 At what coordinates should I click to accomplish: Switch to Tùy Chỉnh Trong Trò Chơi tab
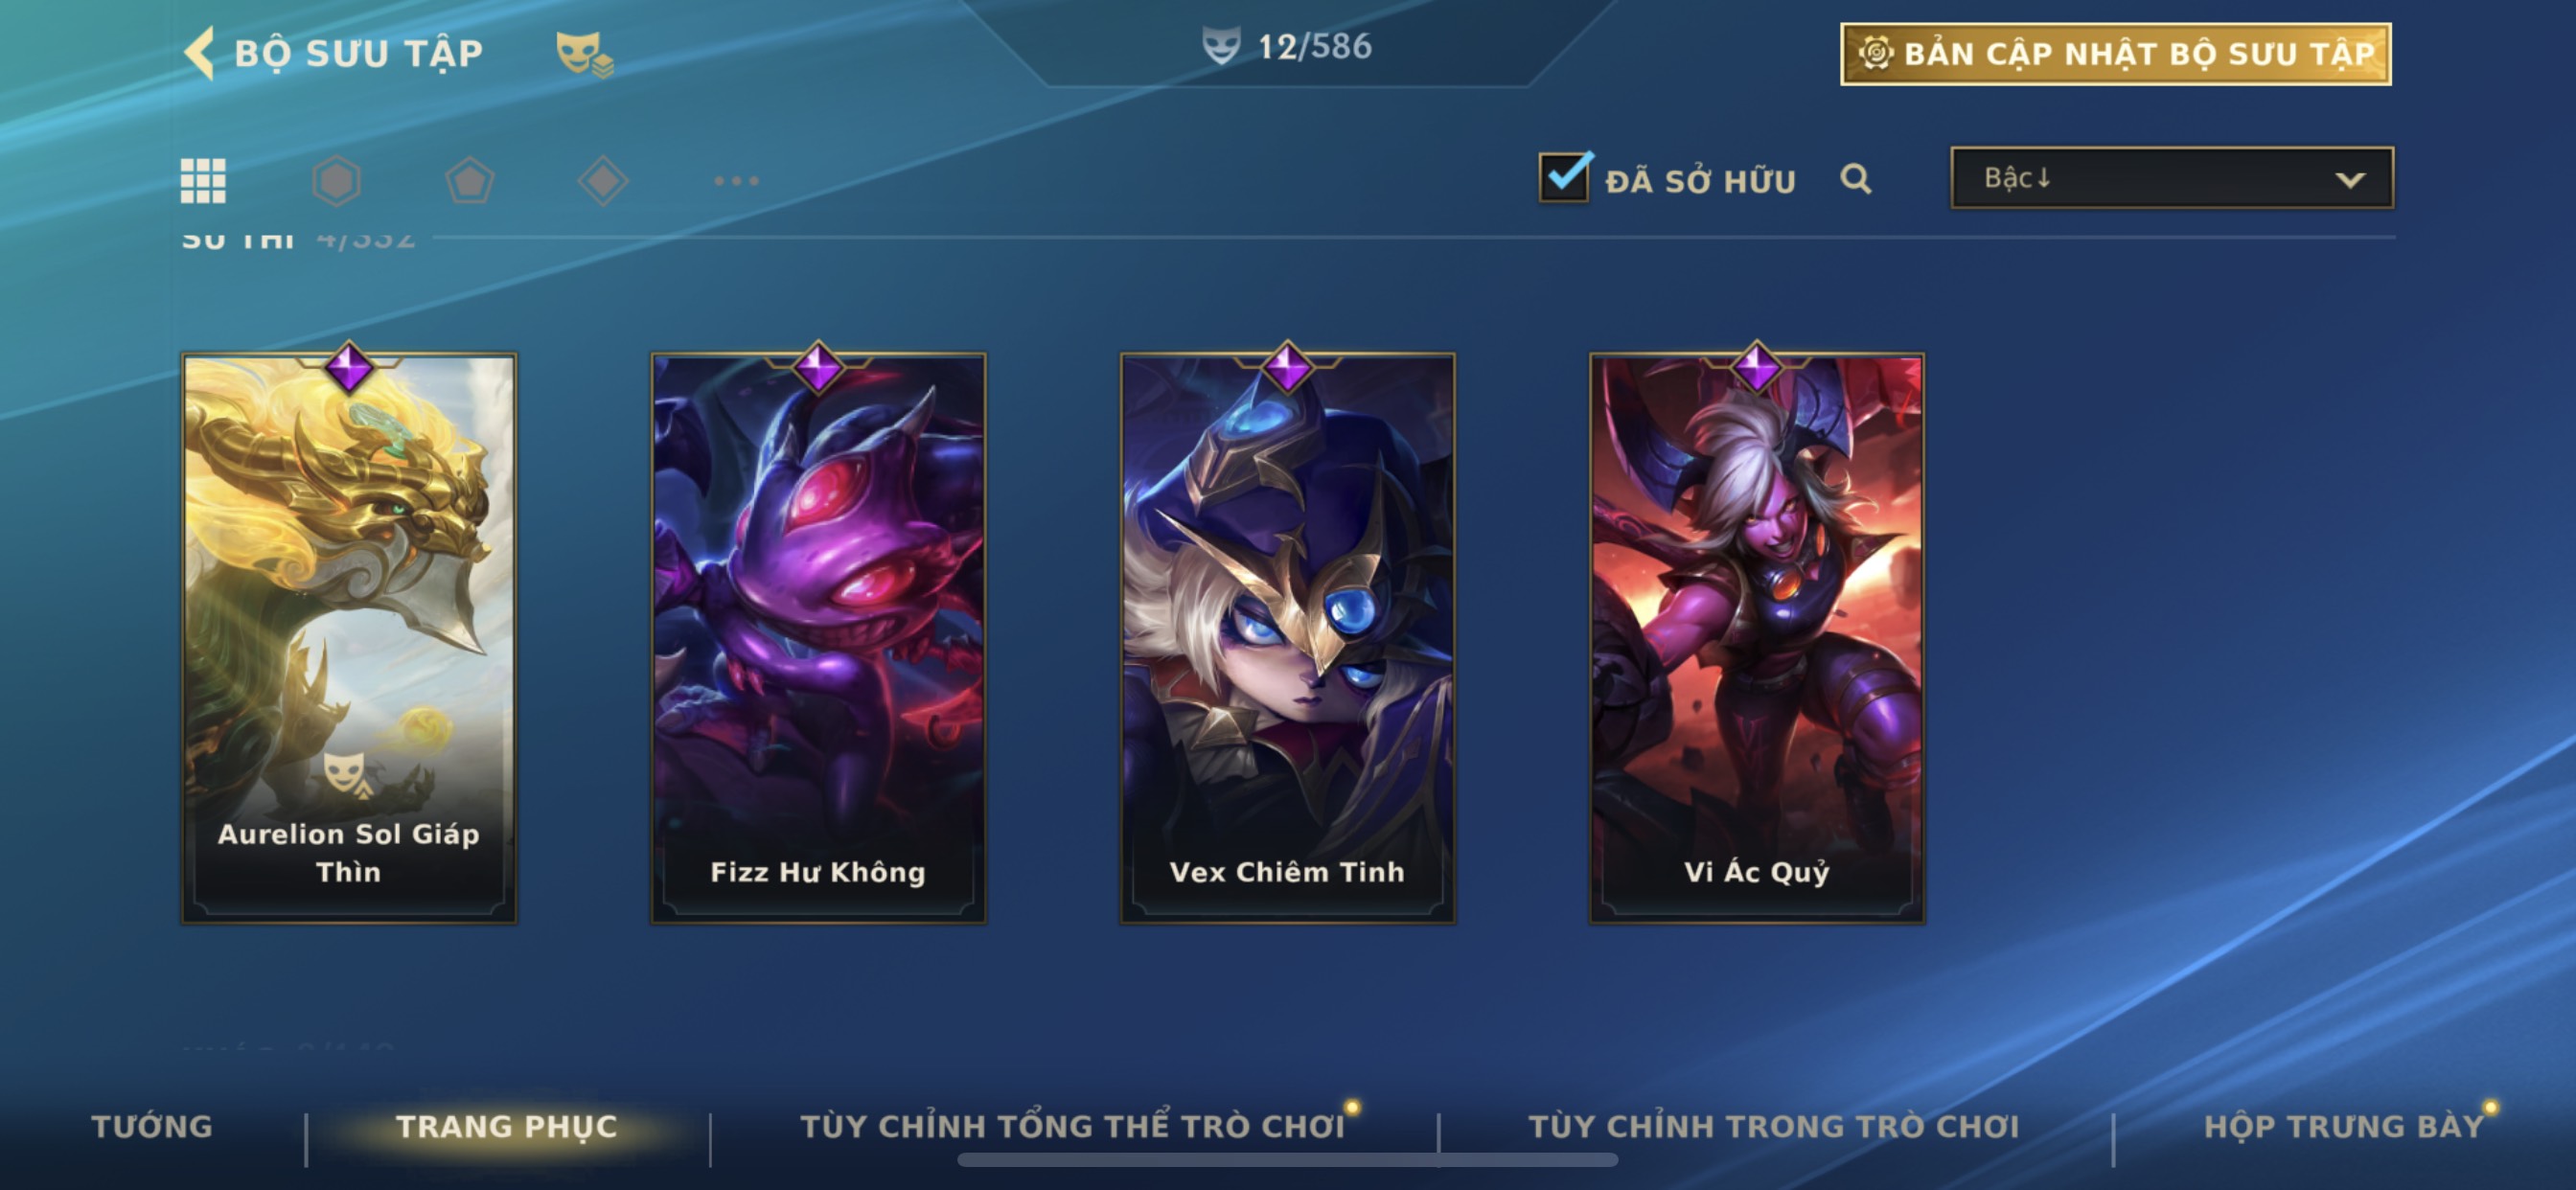[x=1774, y=1126]
